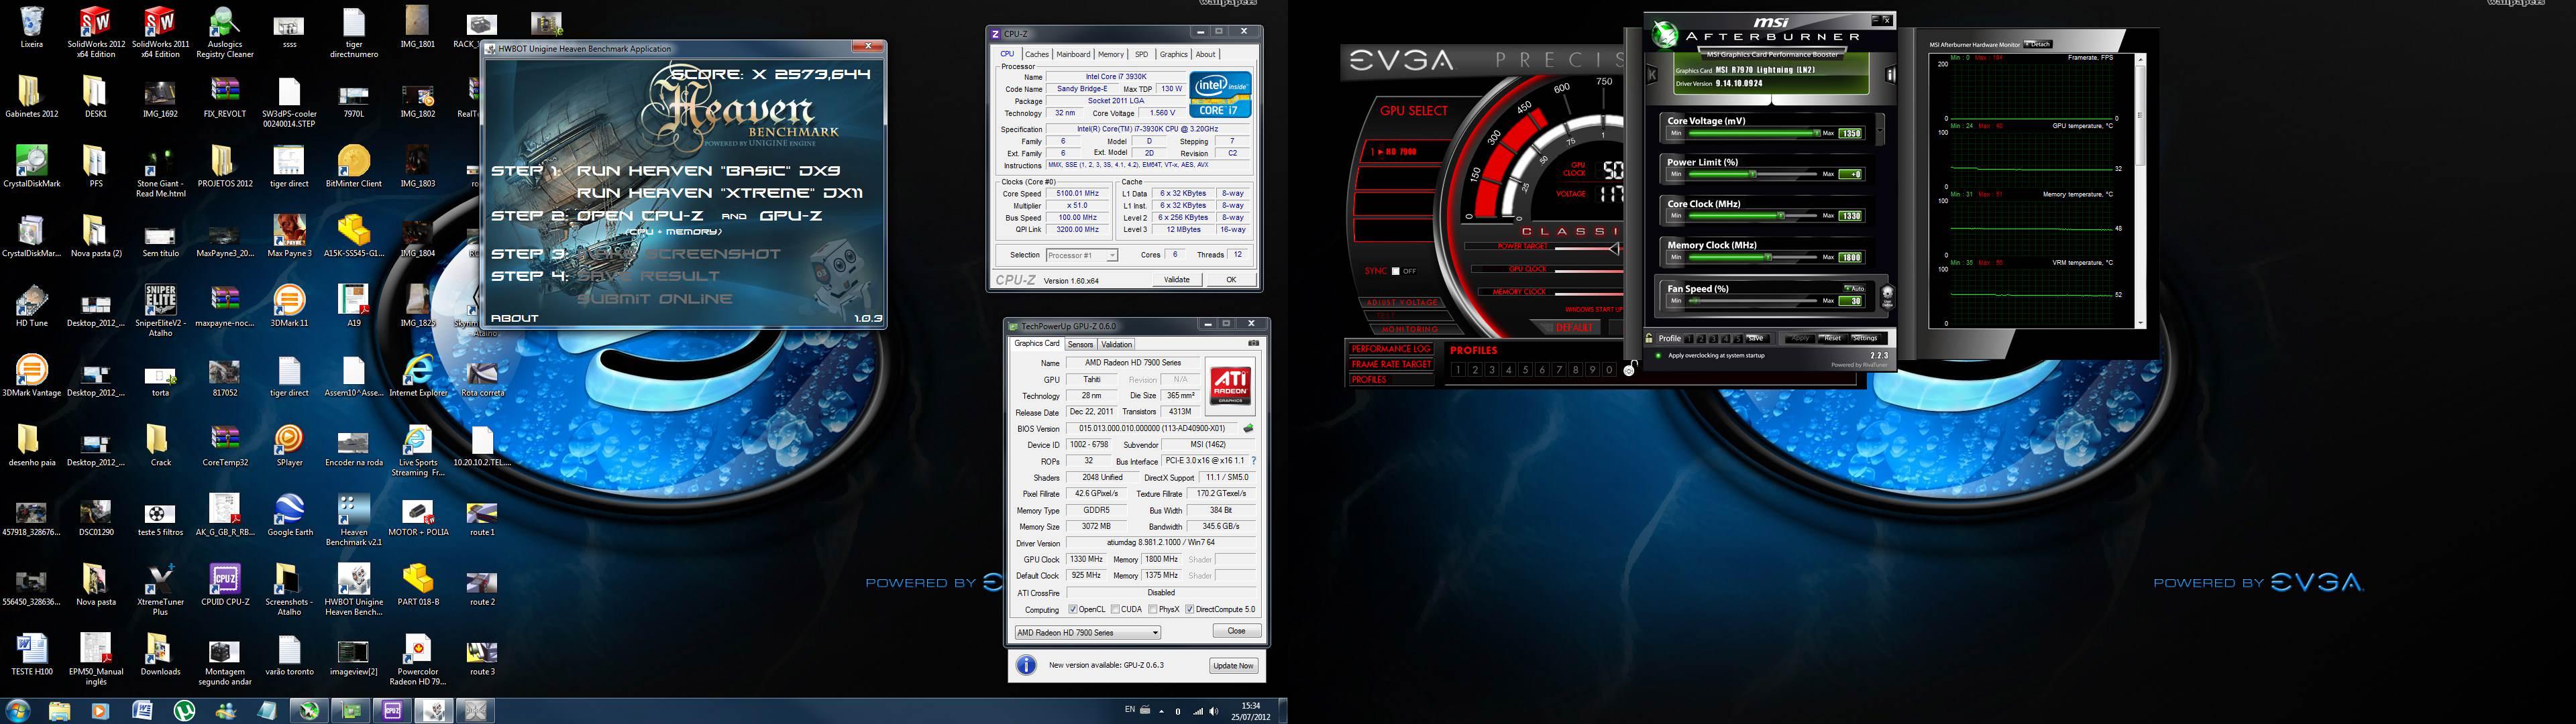Open SPlayer desktop shortcut

[x=289, y=445]
